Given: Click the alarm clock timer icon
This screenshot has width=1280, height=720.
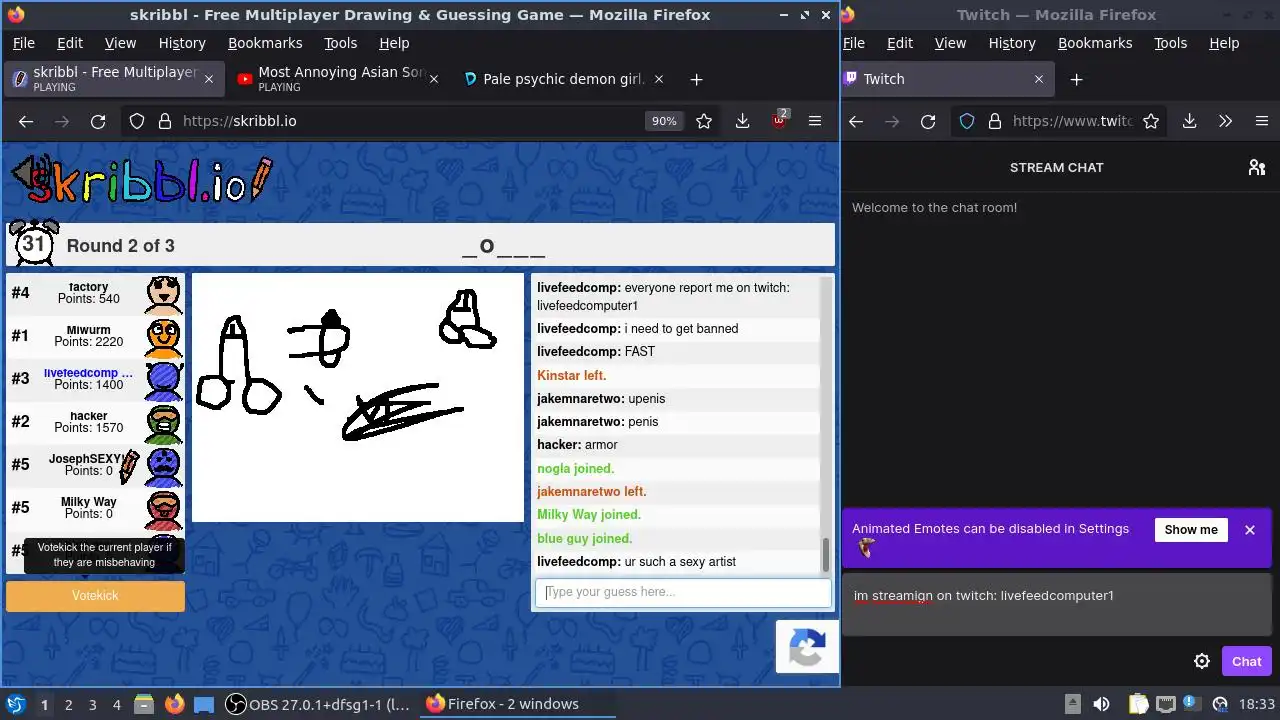Looking at the screenshot, I should click(33, 243).
